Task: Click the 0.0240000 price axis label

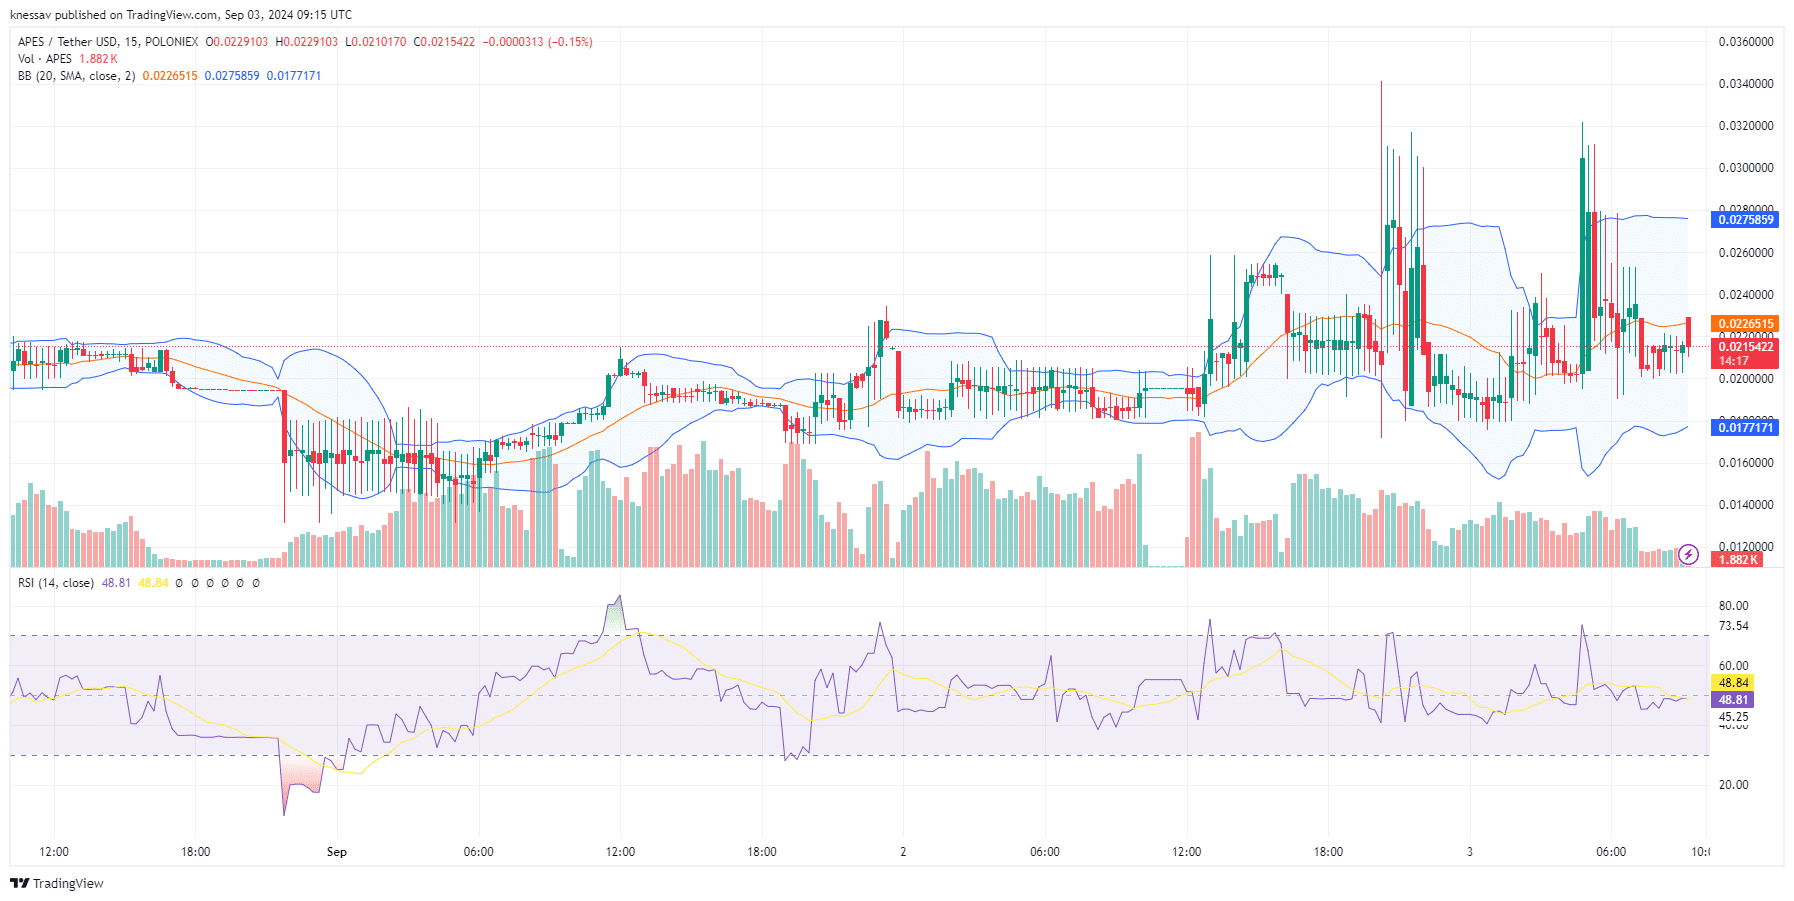Action: click(x=1746, y=295)
